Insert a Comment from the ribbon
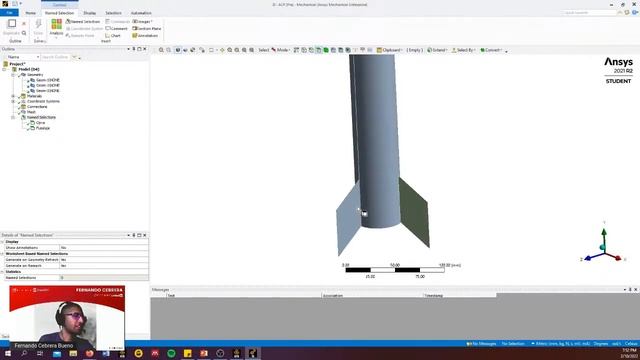Screen dimensions: 640x360 pyautogui.click(x=117, y=29)
